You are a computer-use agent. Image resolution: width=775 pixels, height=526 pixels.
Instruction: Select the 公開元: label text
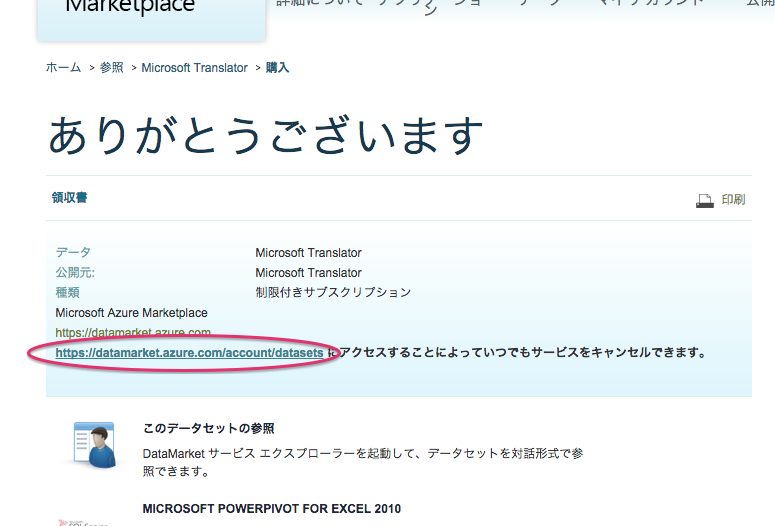(x=75, y=272)
